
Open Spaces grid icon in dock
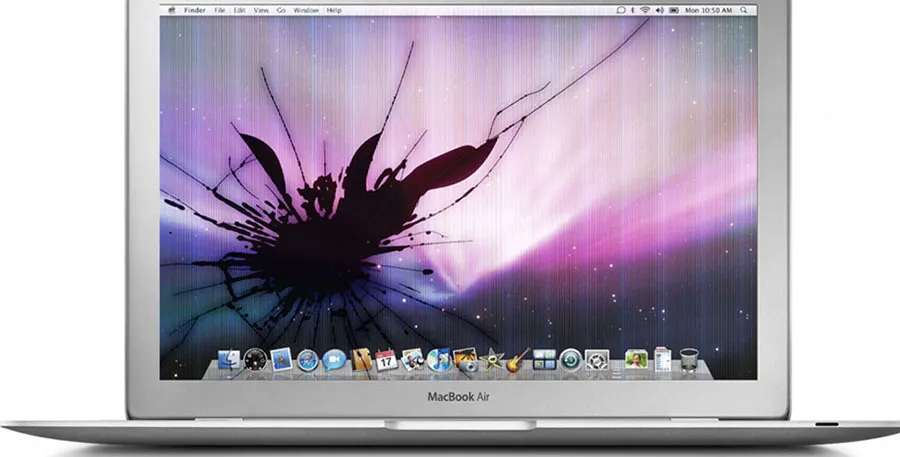click(x=544, y=360)
